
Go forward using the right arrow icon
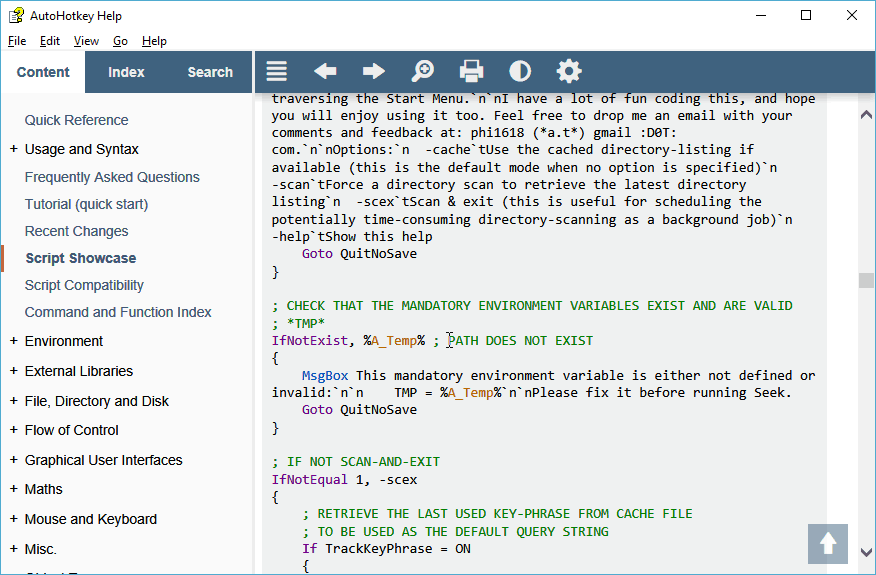[x=374, y=71]
